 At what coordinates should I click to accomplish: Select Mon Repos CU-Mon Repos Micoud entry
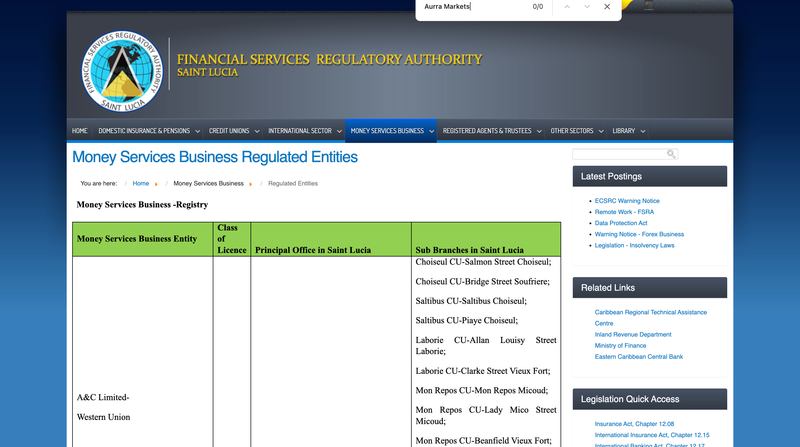(482, 390)
